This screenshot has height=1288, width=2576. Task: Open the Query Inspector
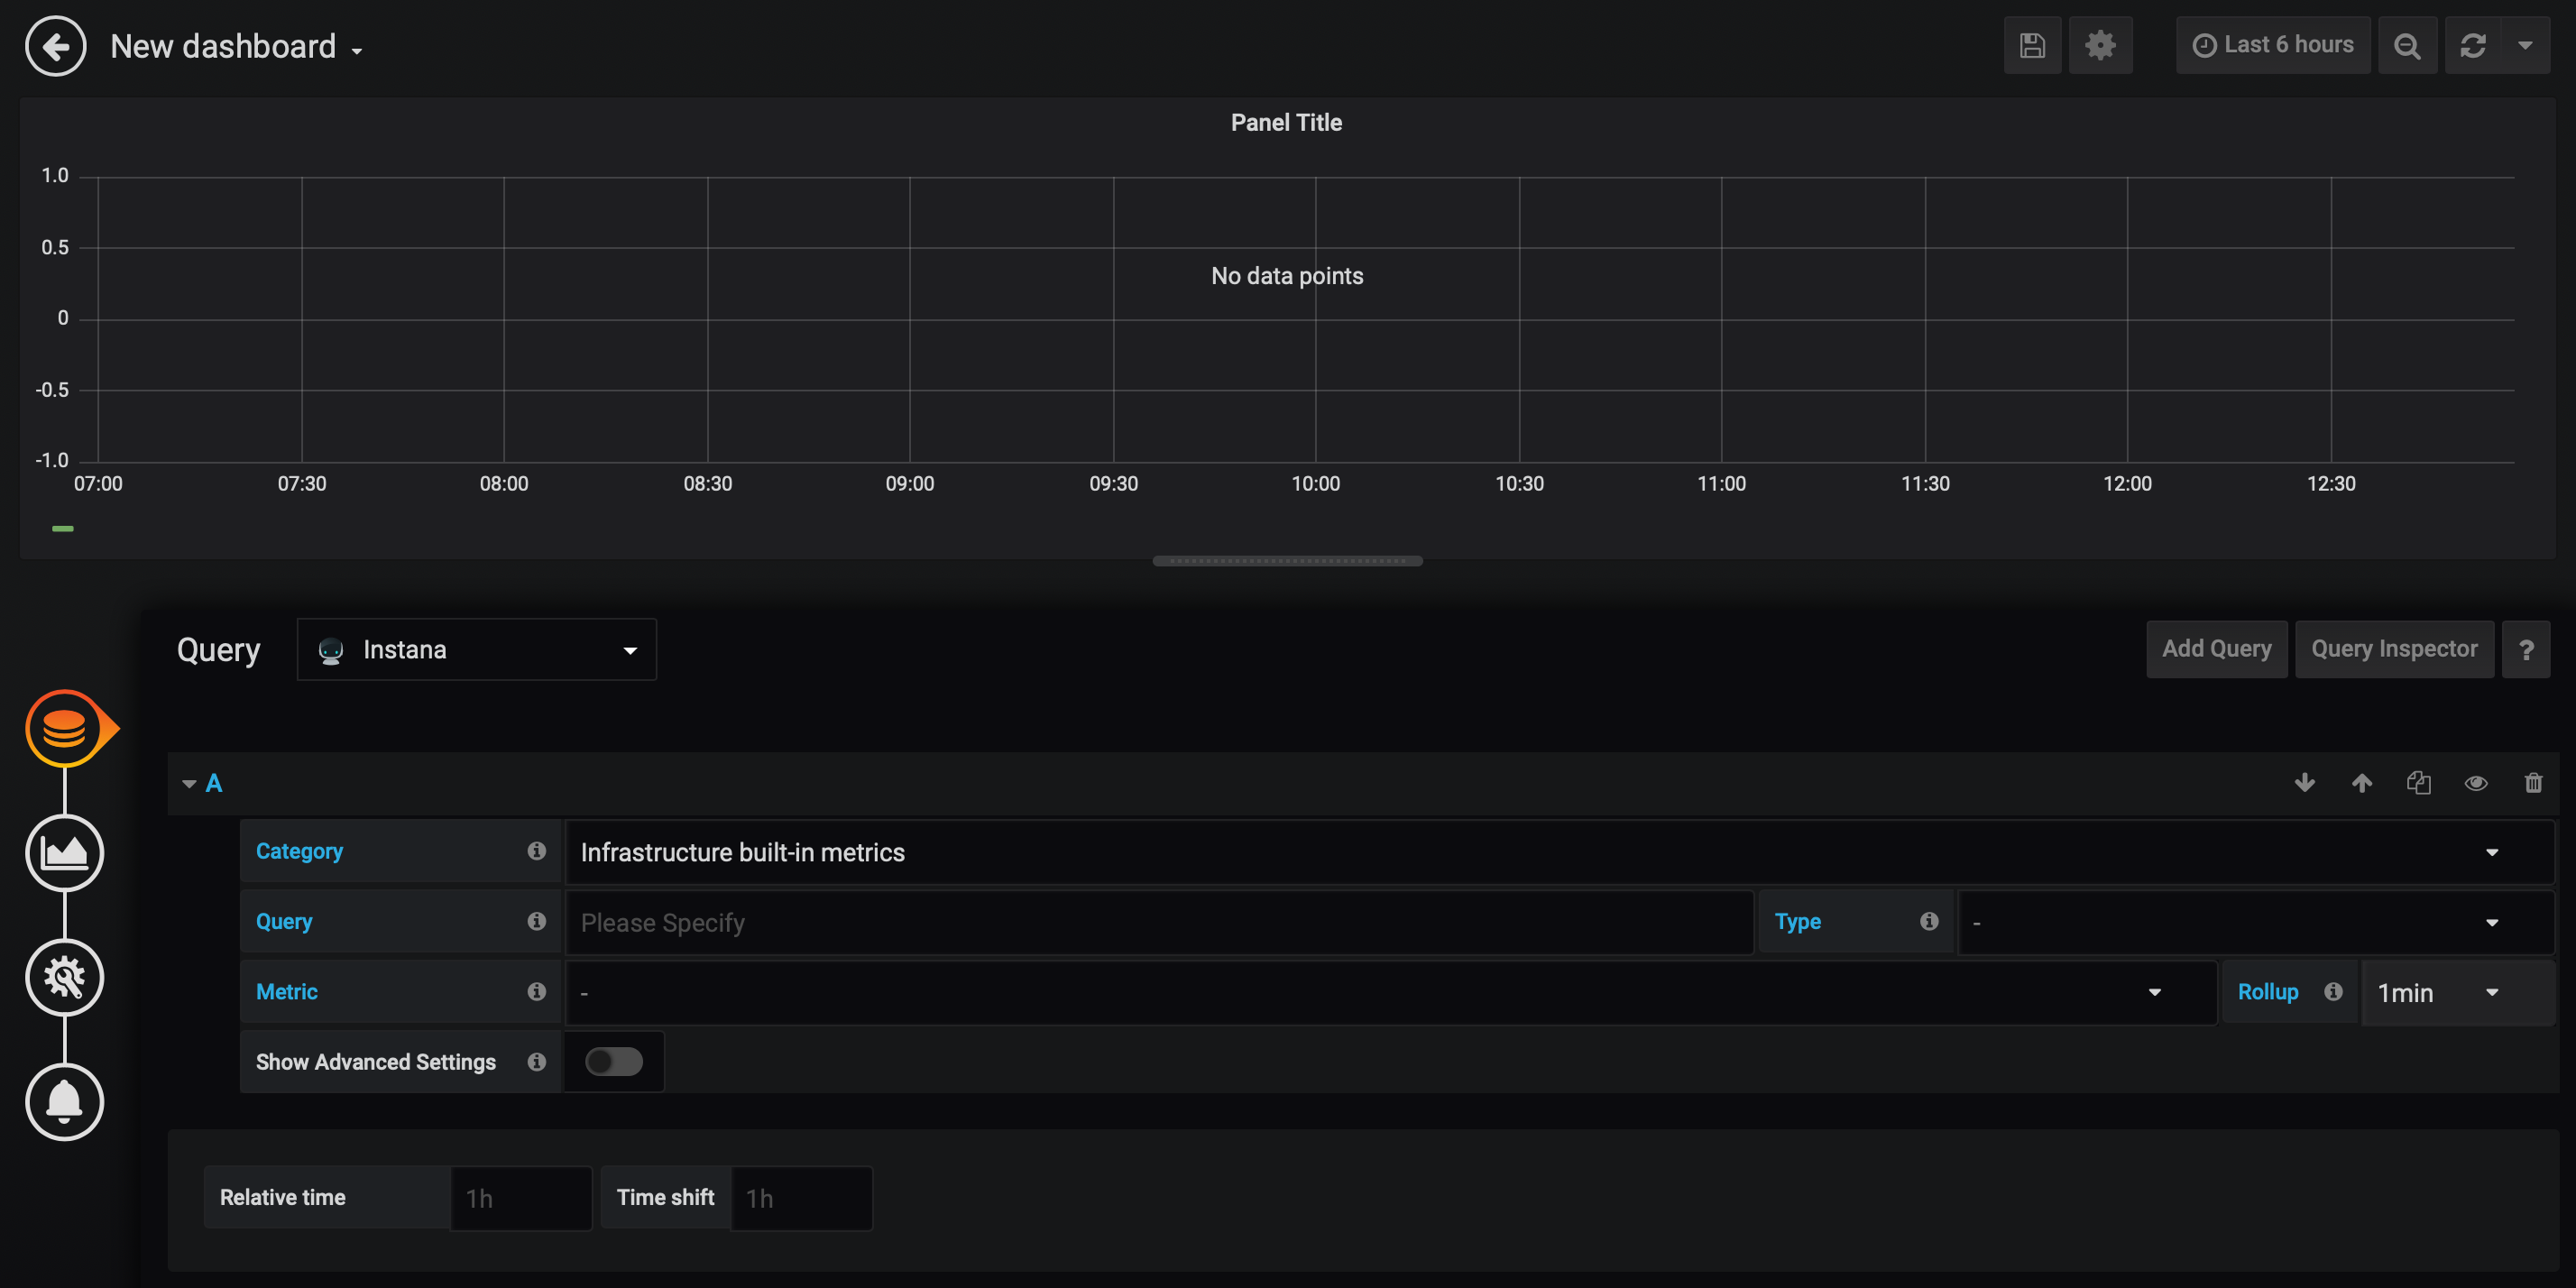(2394, 649)
